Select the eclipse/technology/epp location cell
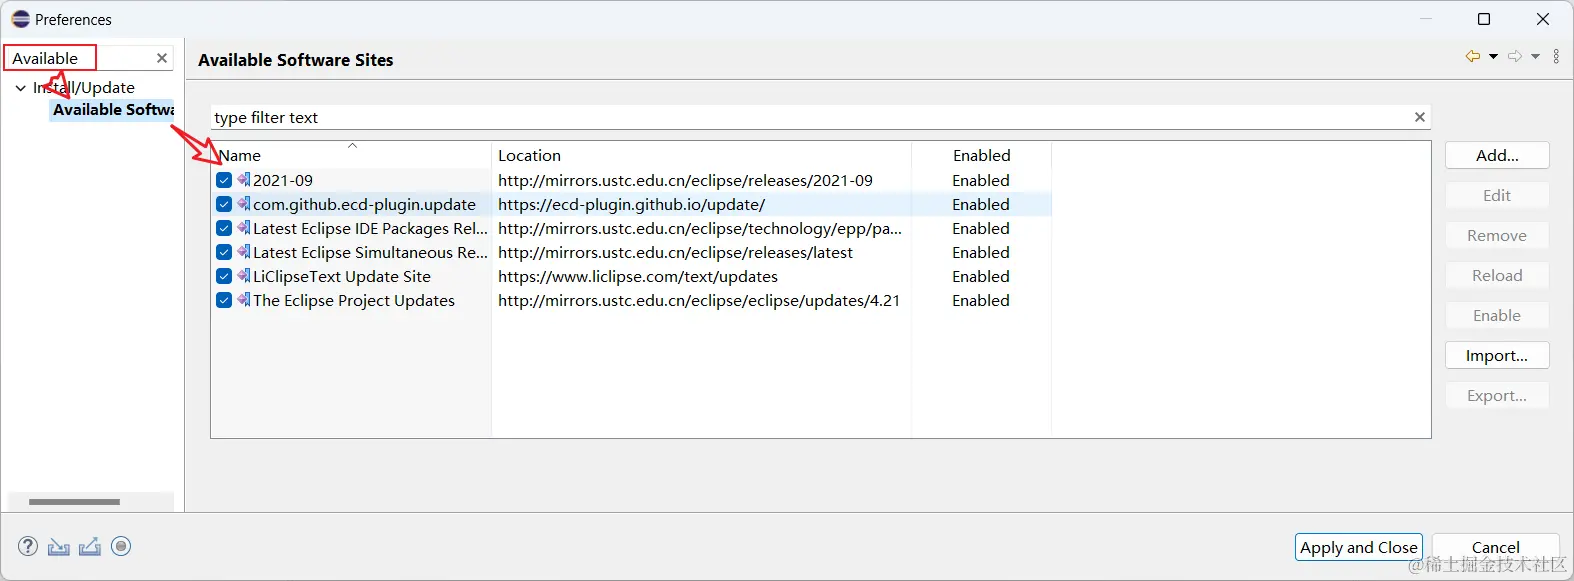This screenshot has height=581, width=1574. pos(701,228)
